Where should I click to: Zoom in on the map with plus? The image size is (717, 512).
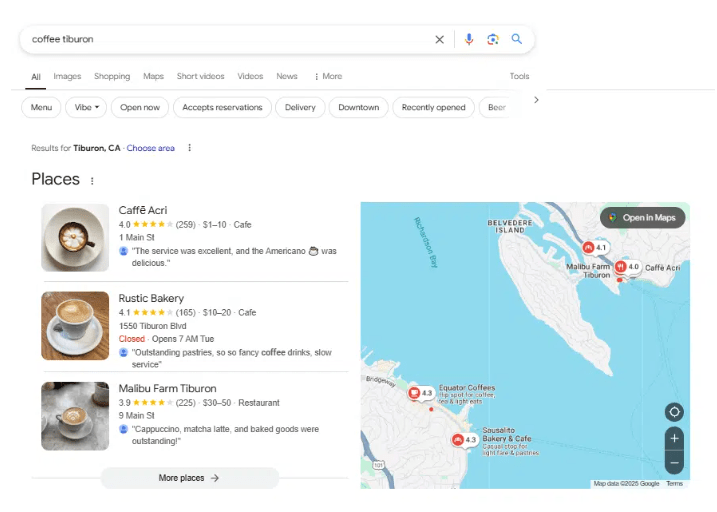point(674,438)
